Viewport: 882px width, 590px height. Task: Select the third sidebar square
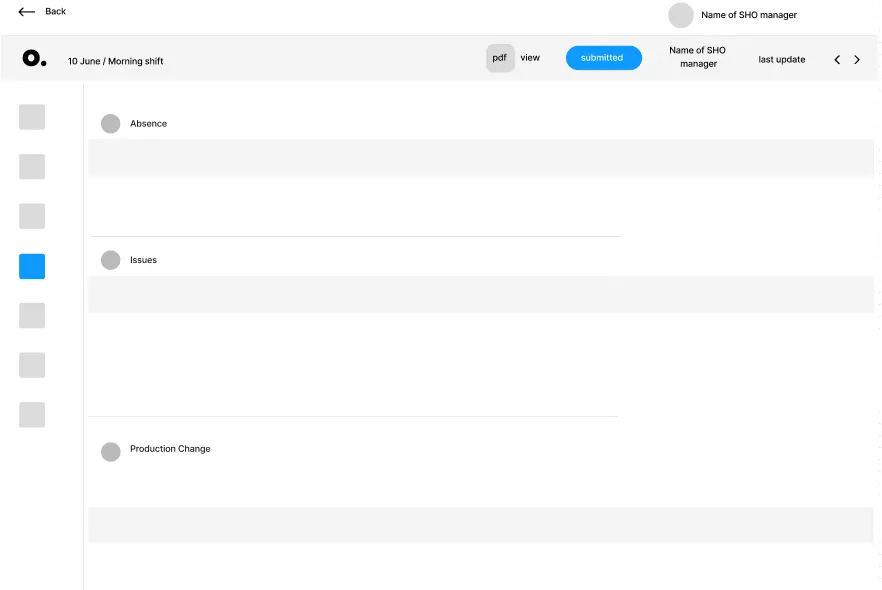click(x=32, y=216)
